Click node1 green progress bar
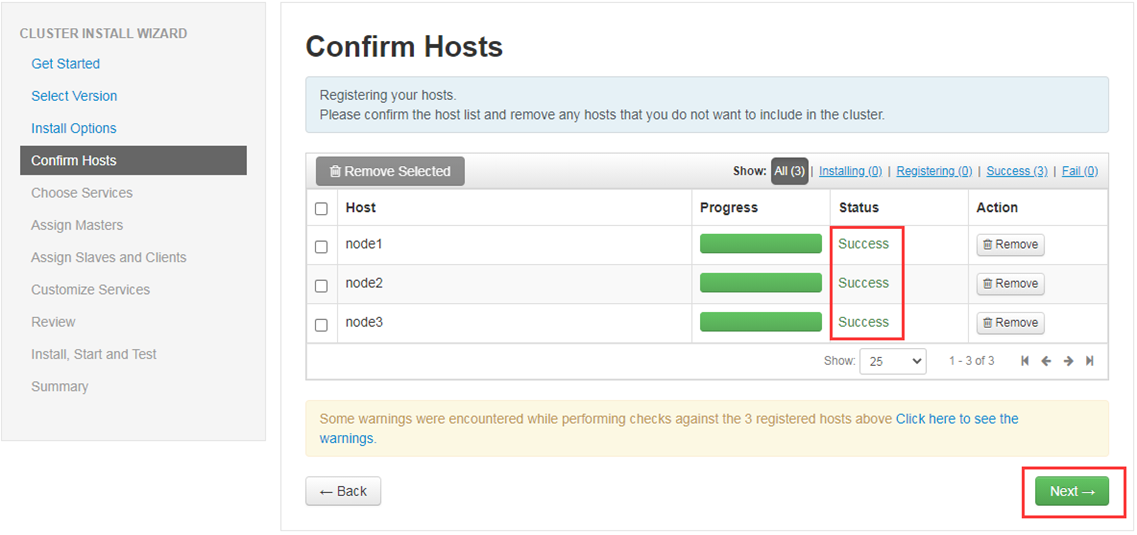The height and width of the screenshot is (535, 1137). click(x=761, y=244)
